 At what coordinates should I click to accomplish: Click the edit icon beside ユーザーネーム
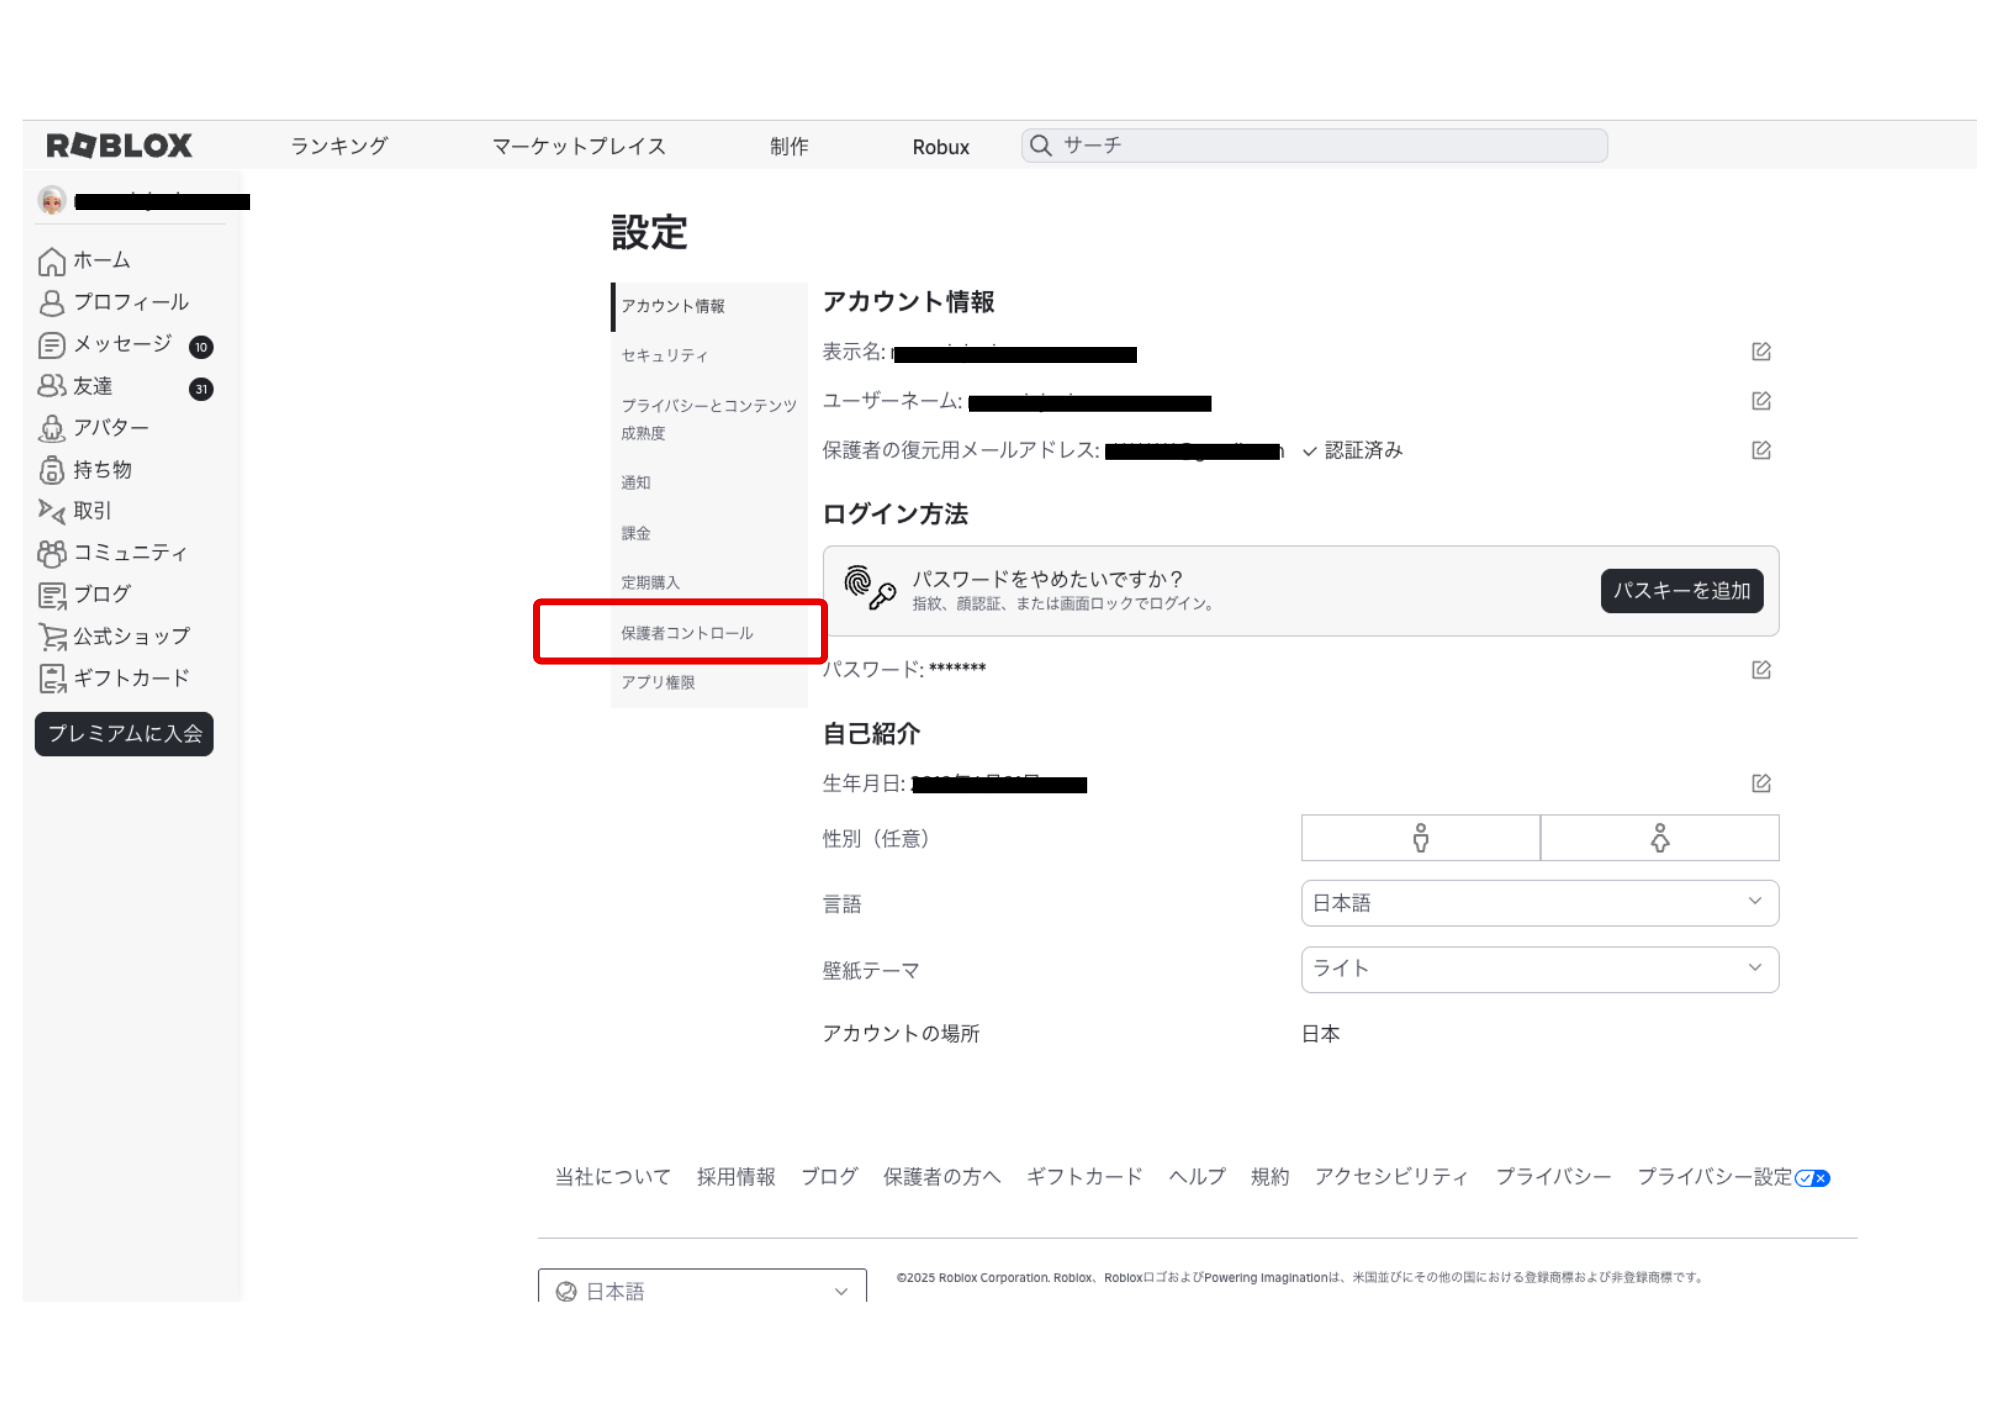point(1761,401)
